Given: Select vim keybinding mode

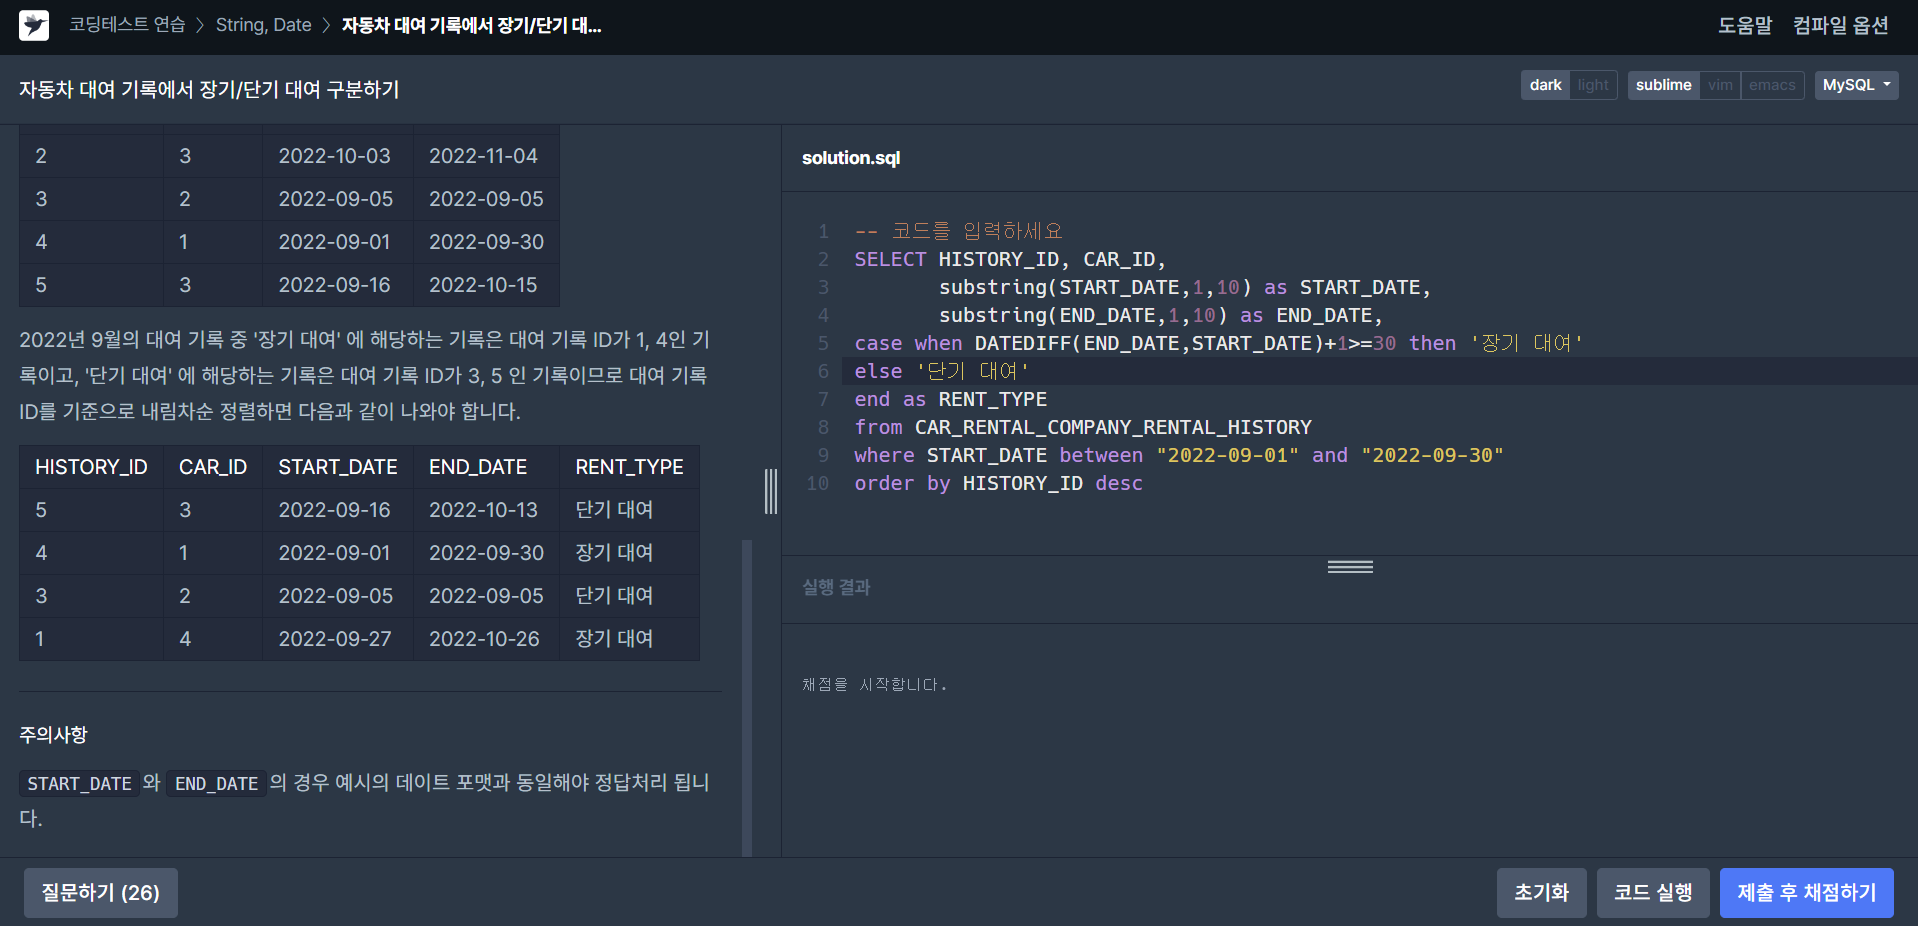Looking at the screenshot, I should 1720,85.
